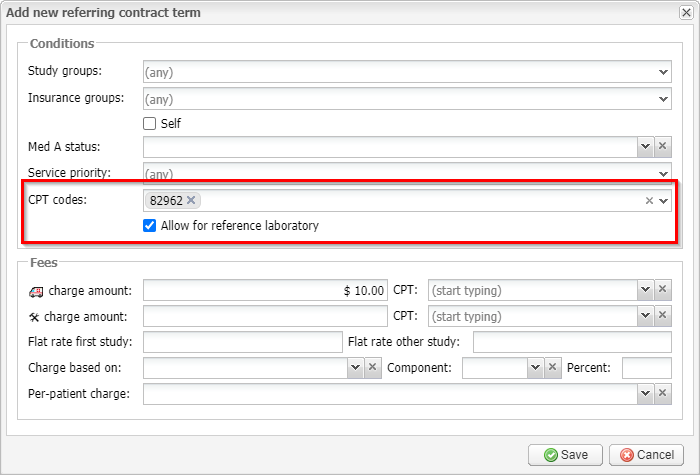Screen dimensions: 700x475
Task: Expand the Component dropdown arrow
Action: [x=535, y=368]
